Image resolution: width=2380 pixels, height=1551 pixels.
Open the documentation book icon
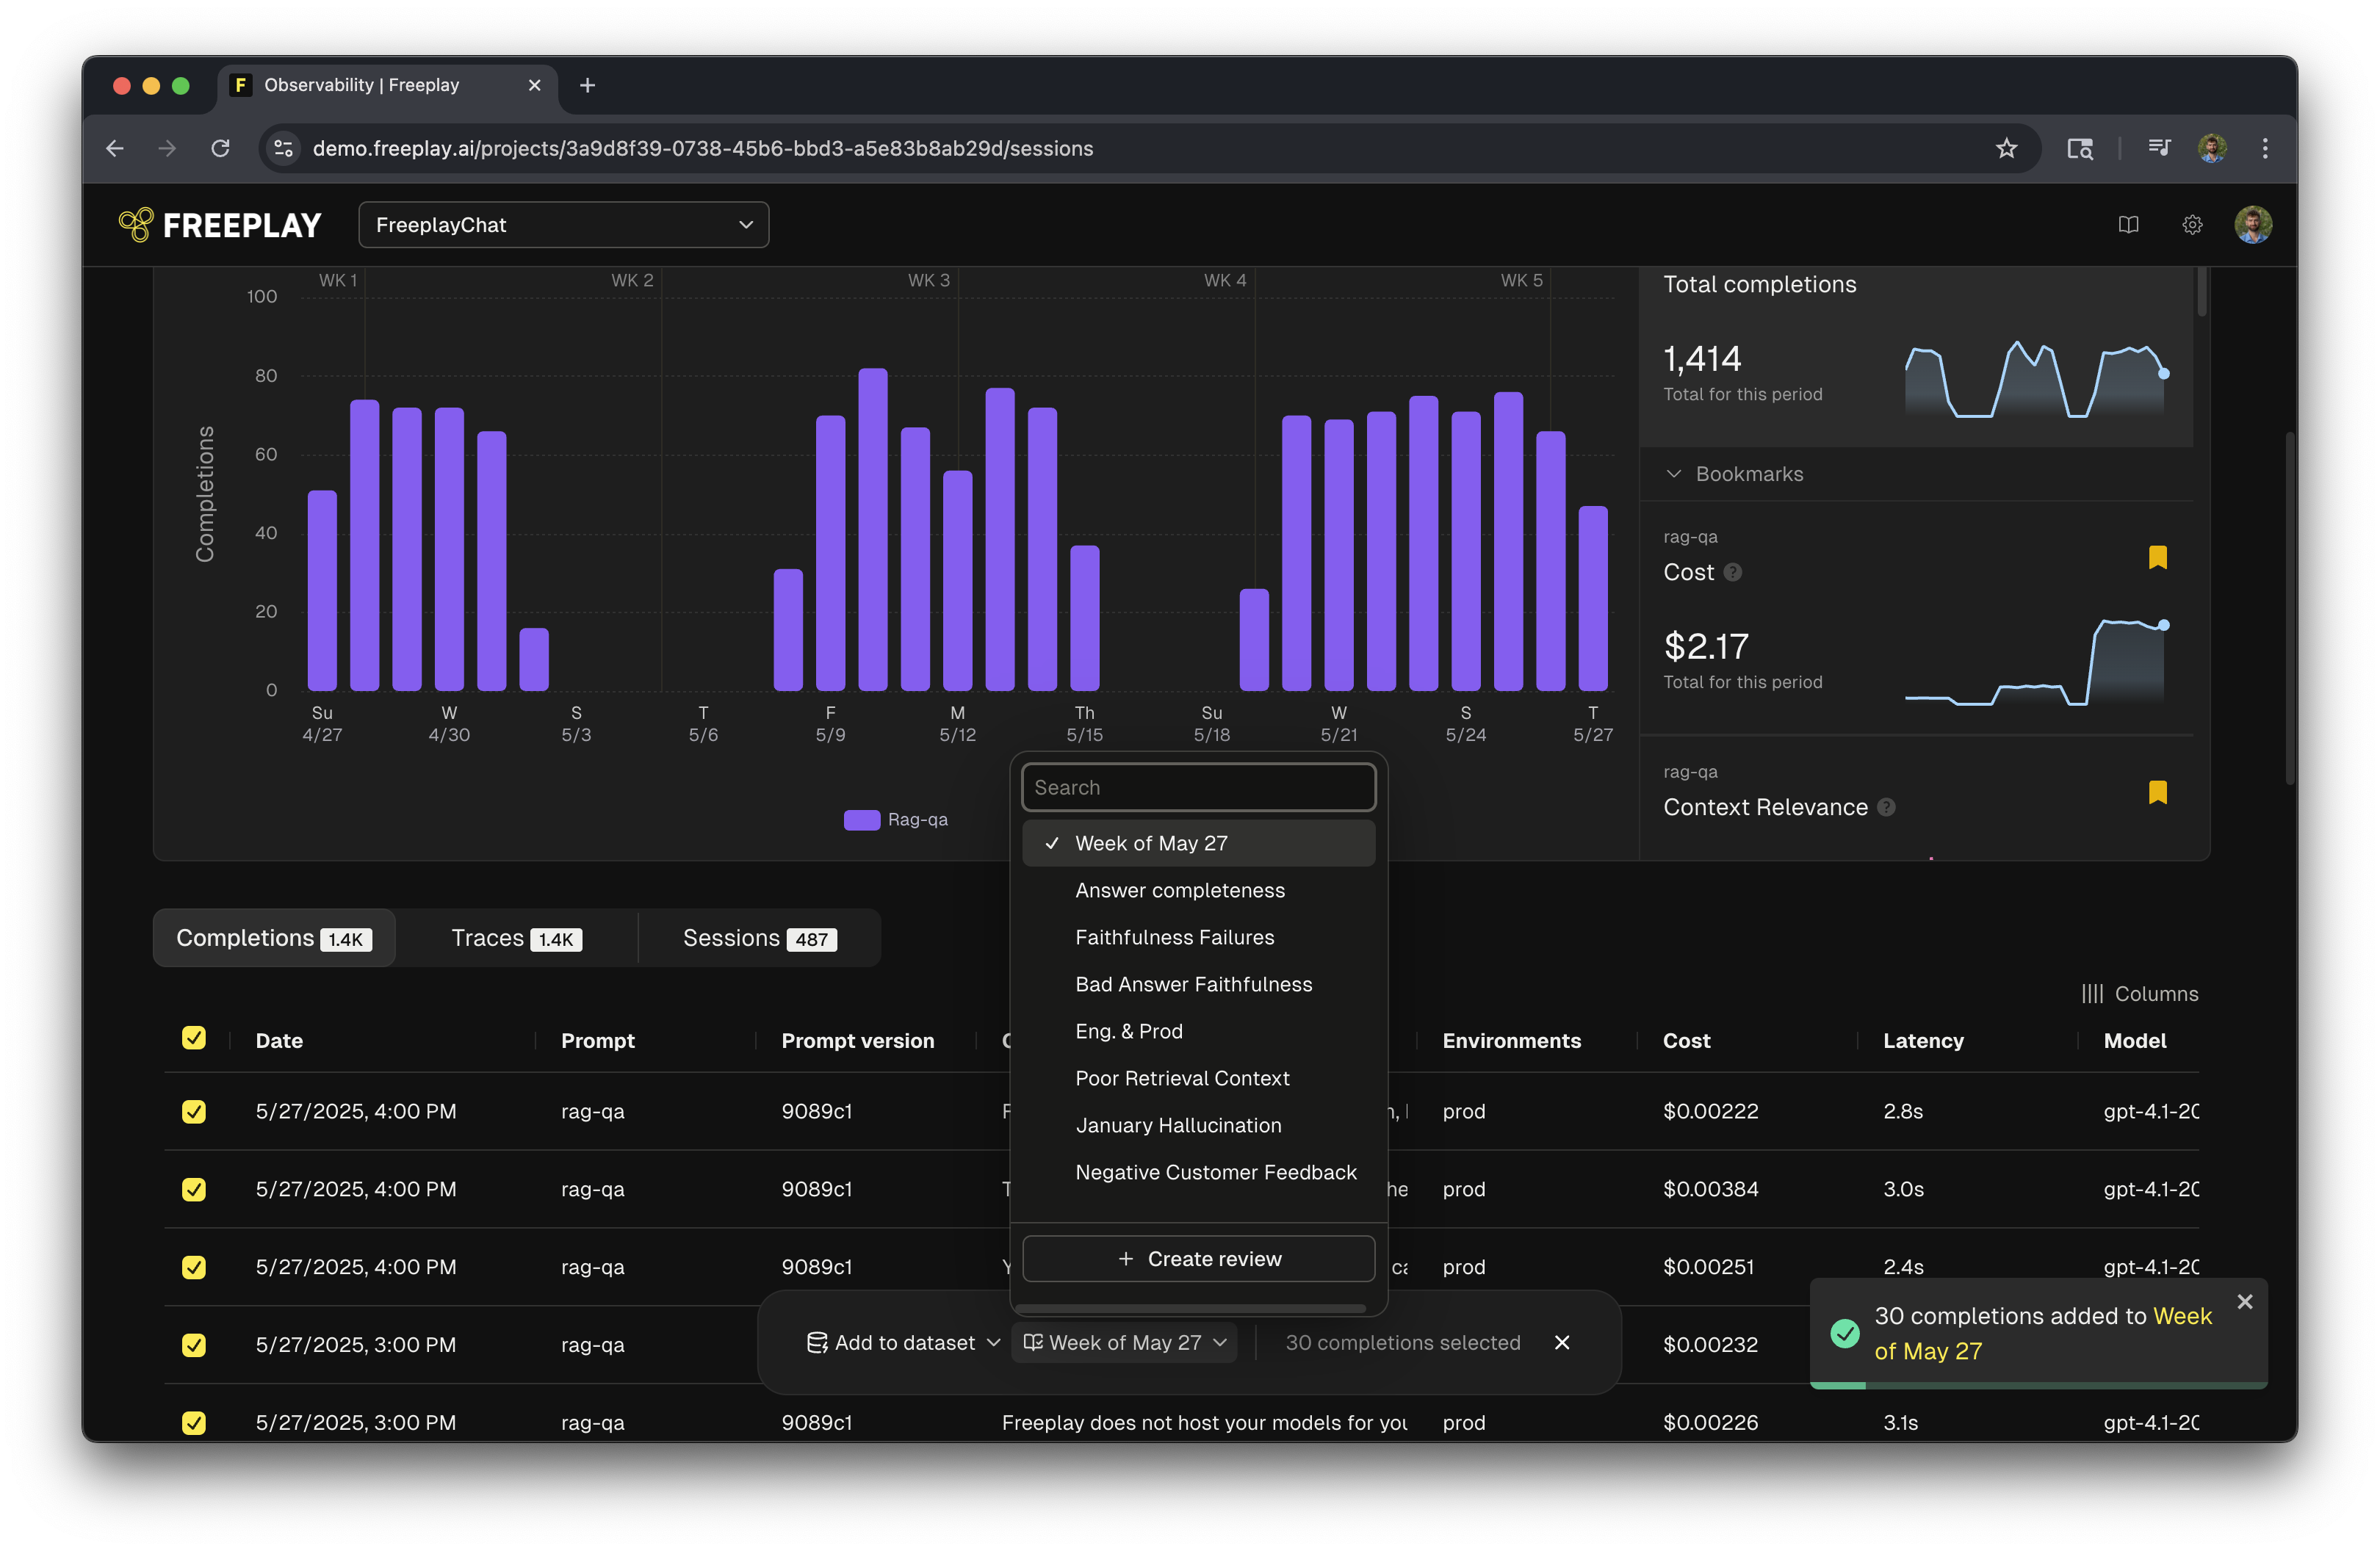pyautogui.click(x=2128, y=225)
